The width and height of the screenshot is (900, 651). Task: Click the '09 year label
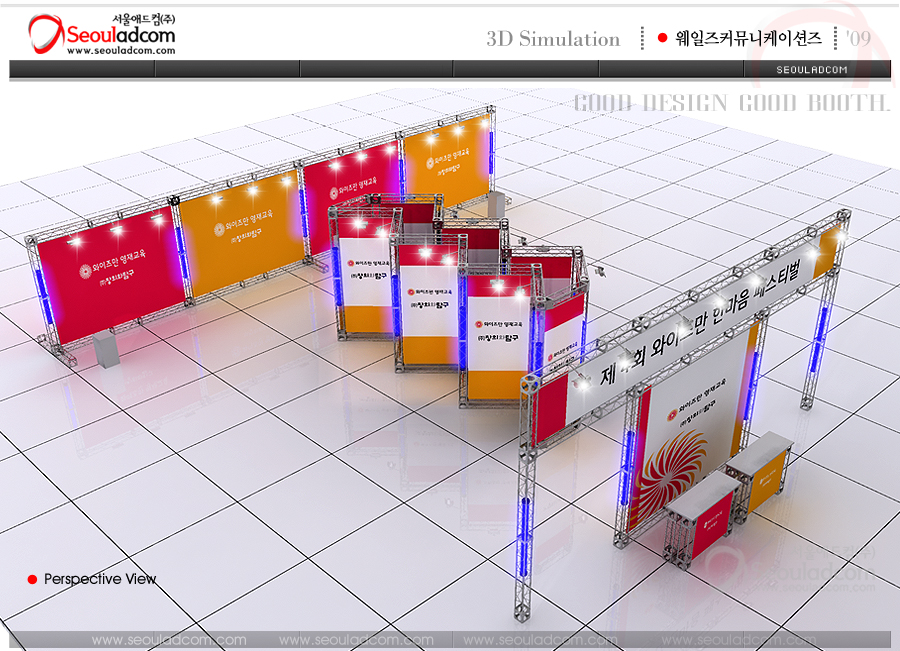[x=859, y=38]
